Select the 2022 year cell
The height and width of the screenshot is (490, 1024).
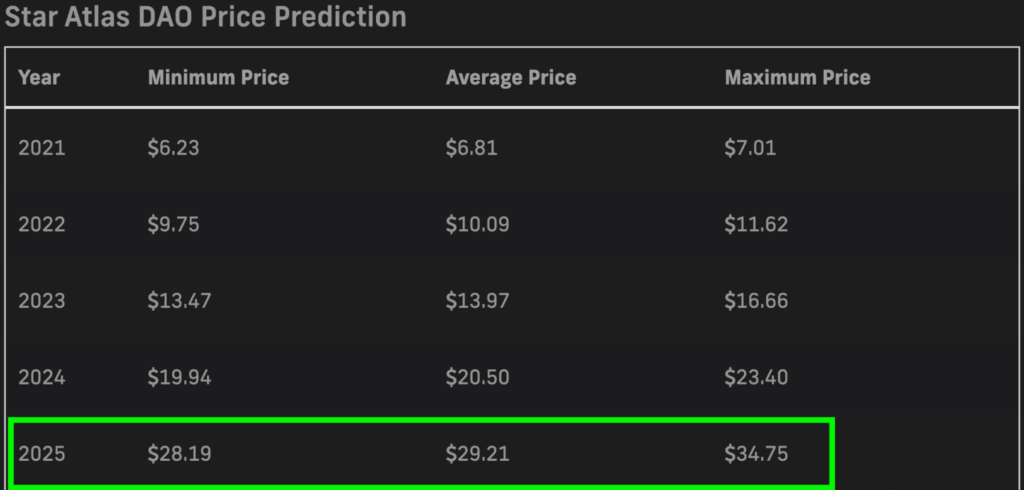[x=43, y=225]
